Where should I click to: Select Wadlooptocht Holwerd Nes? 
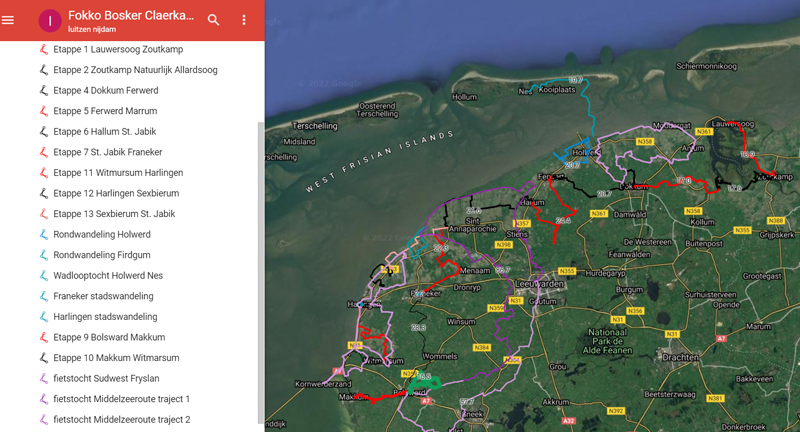coord(108,275)
